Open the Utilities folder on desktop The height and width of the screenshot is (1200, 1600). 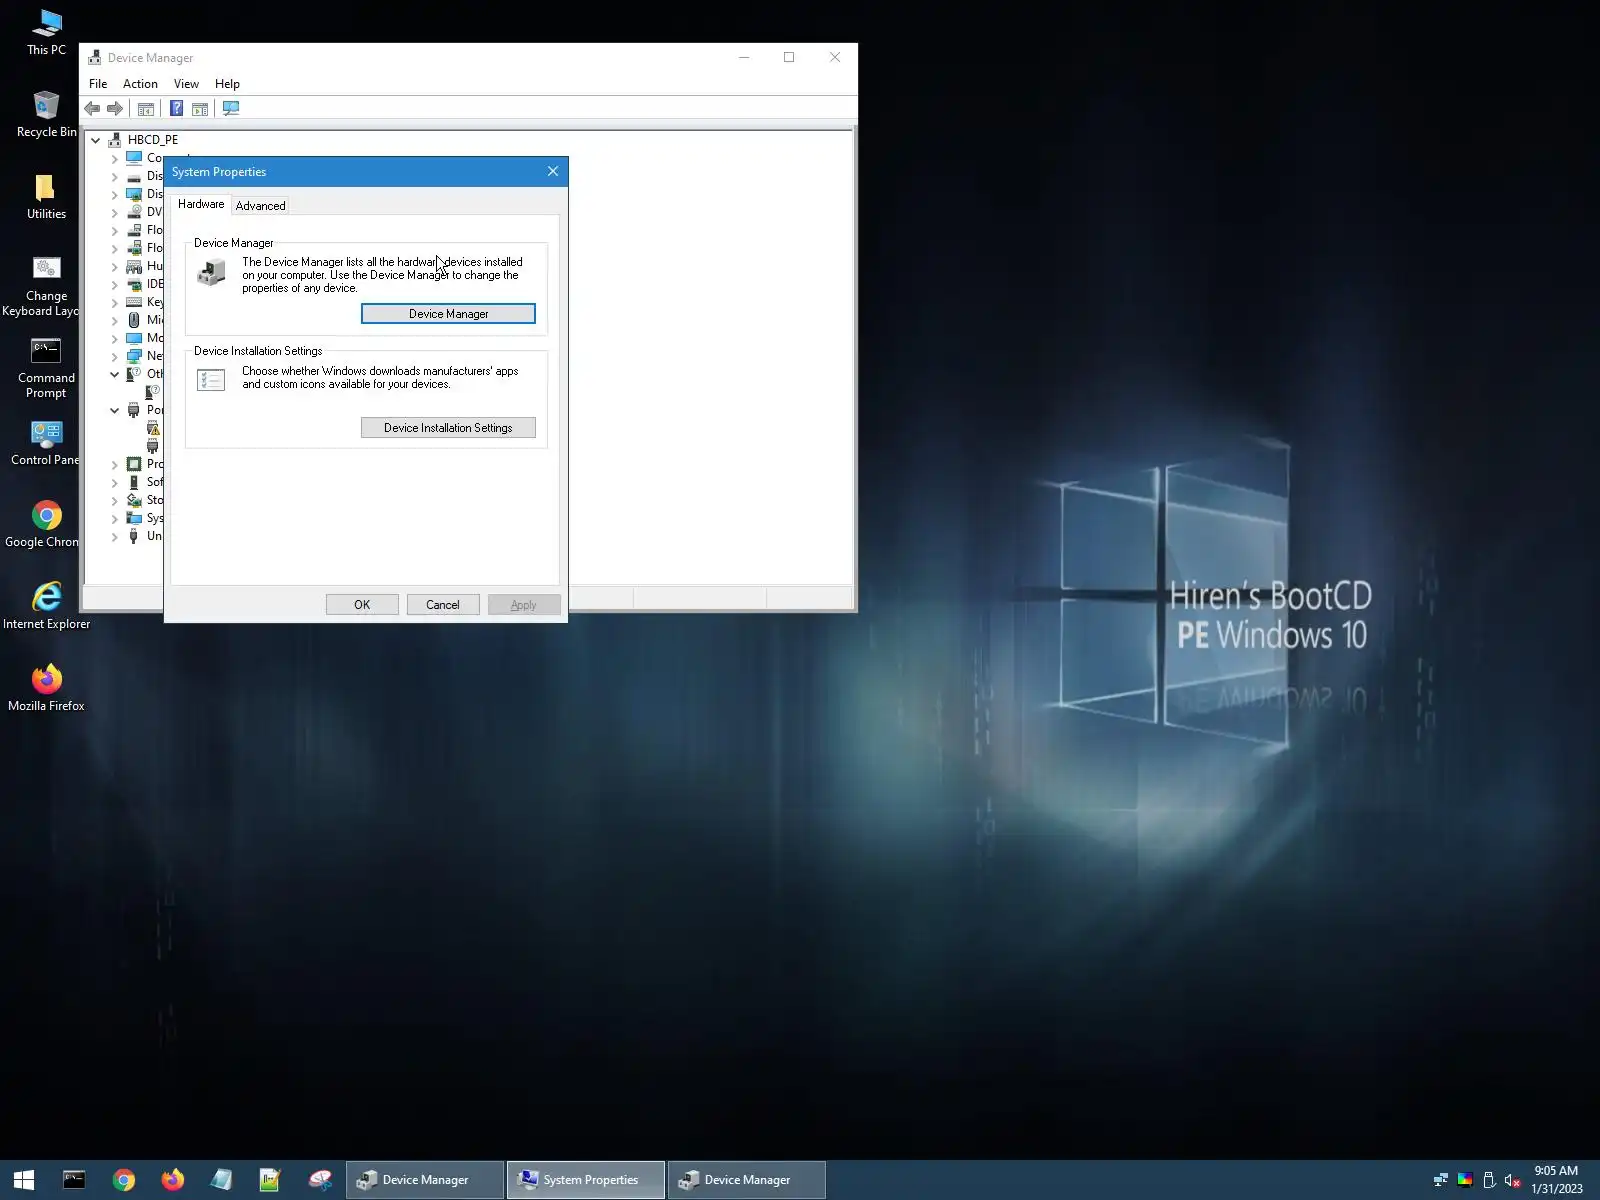pyautogui.click(x=46, y=196)
